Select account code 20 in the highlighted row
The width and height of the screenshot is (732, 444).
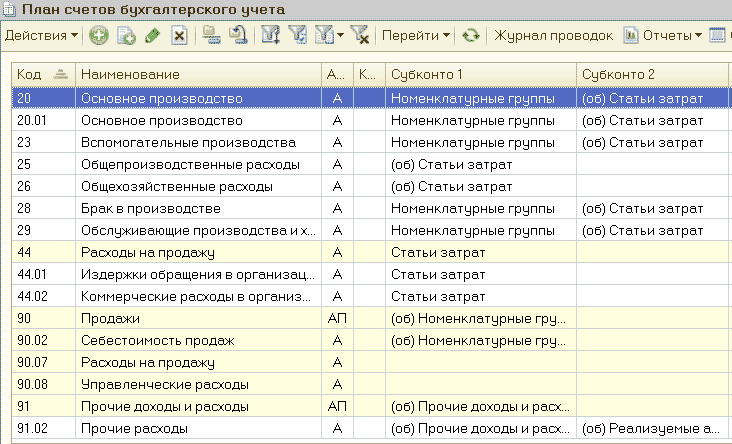point(24,99)
